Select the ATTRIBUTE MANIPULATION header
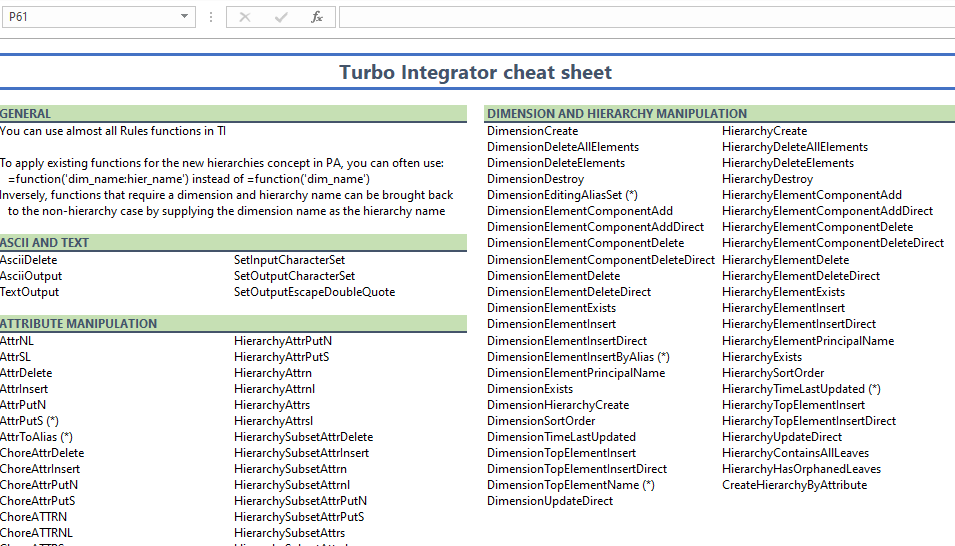 [79, 324]
